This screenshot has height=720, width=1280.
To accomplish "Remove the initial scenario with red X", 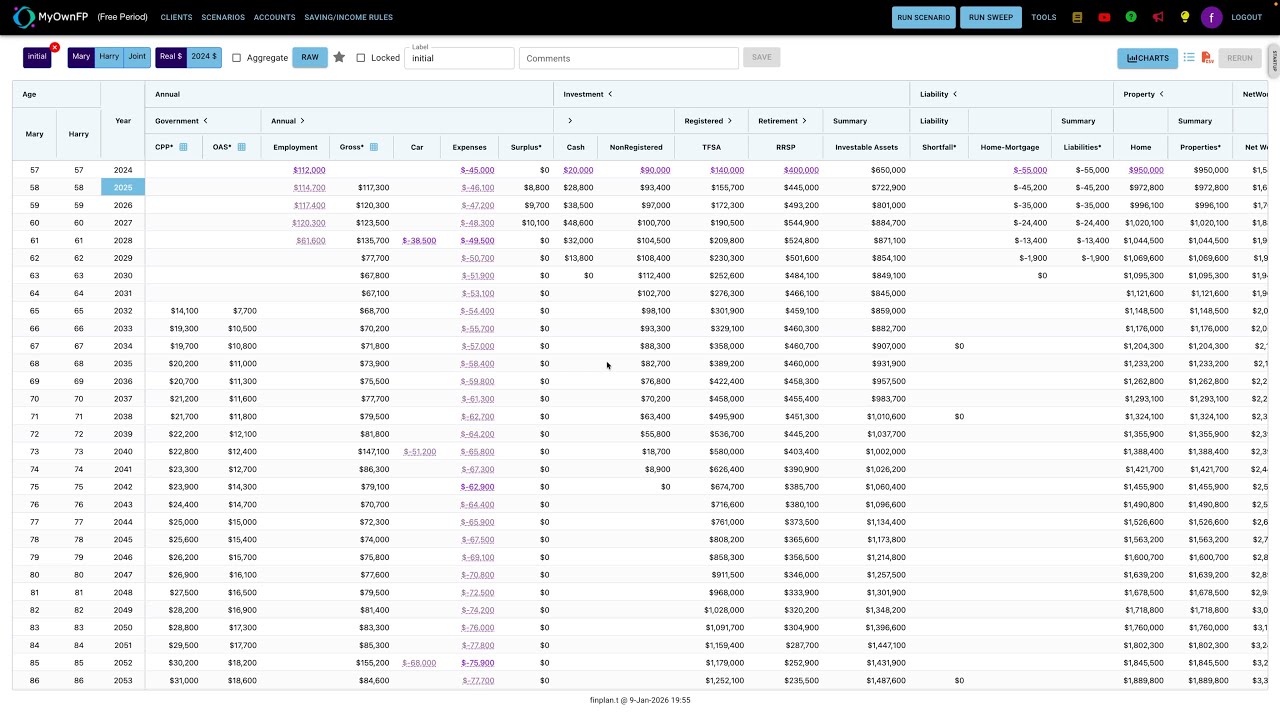I will (x=54, y=48).
